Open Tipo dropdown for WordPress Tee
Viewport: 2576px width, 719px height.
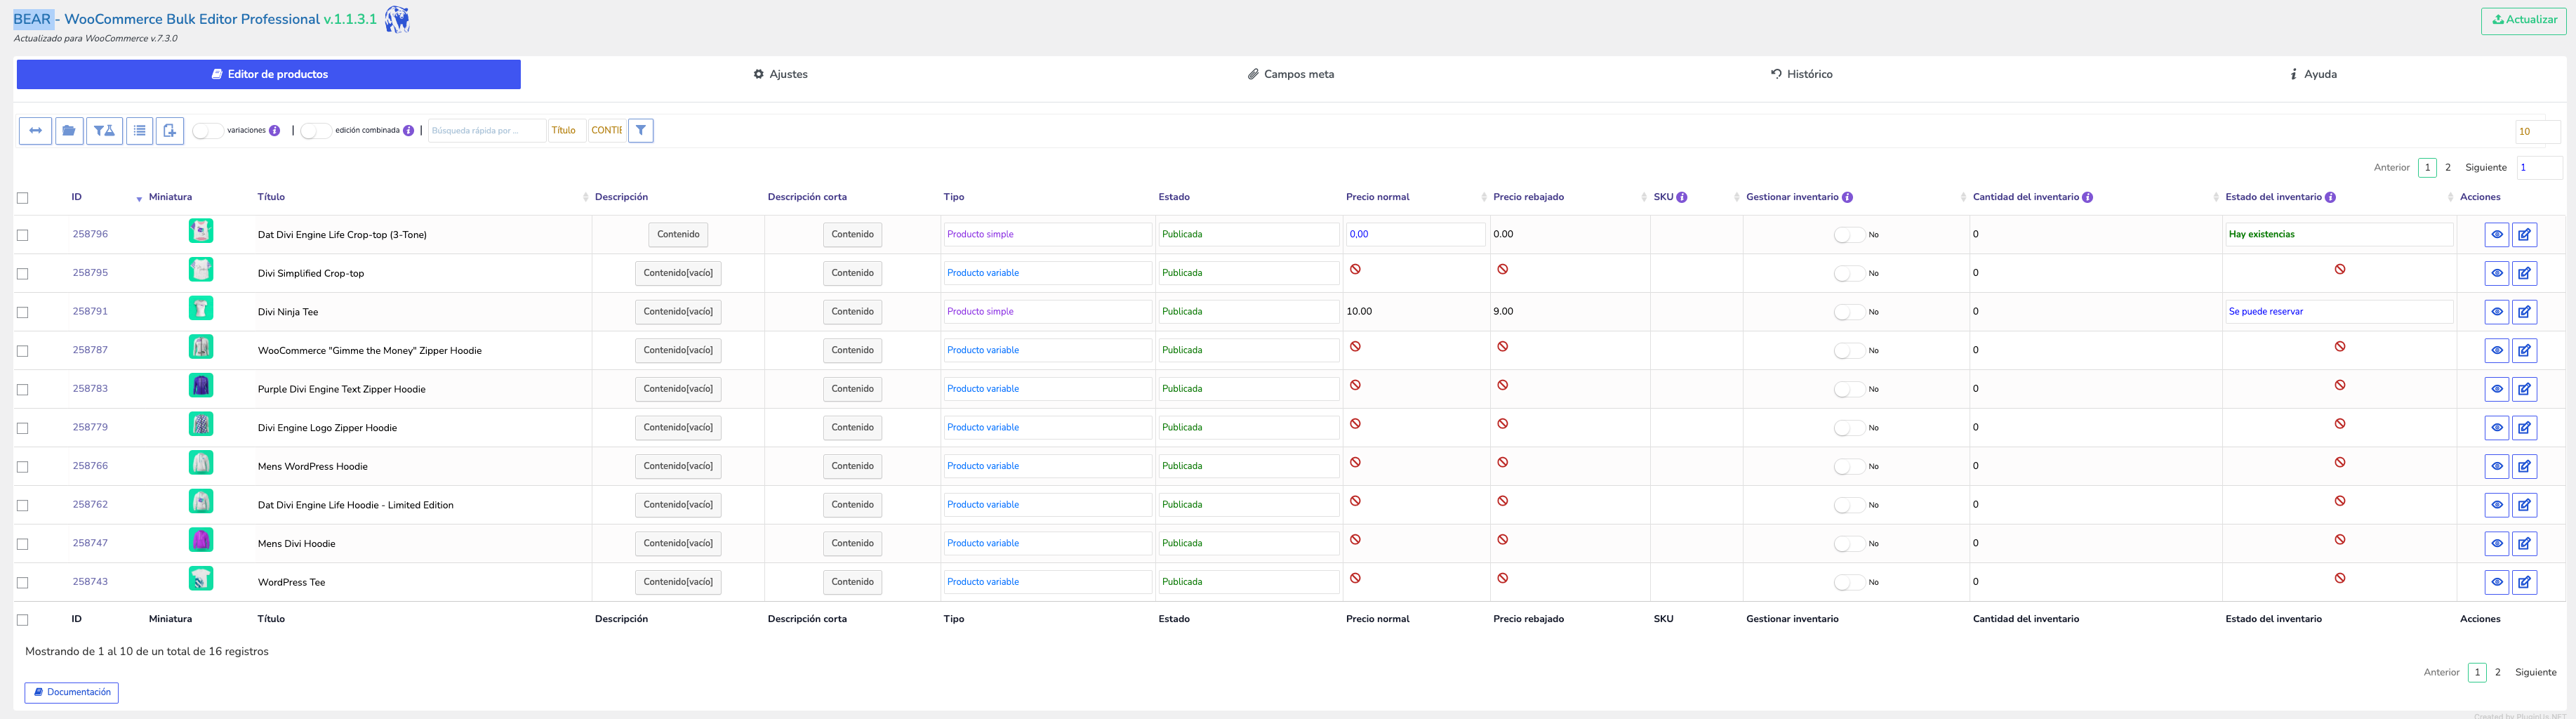1048,582
